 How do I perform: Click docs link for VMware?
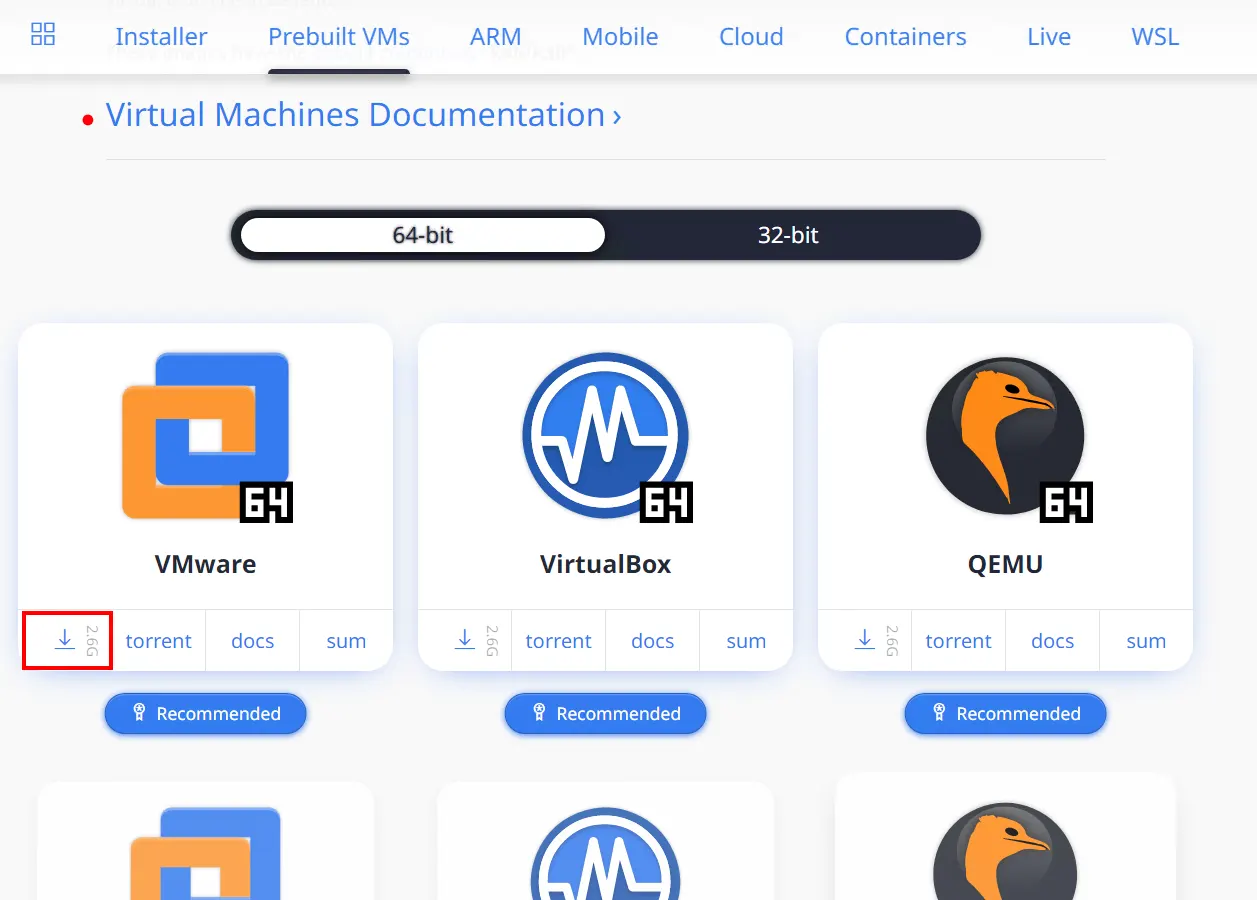(252, 641)
